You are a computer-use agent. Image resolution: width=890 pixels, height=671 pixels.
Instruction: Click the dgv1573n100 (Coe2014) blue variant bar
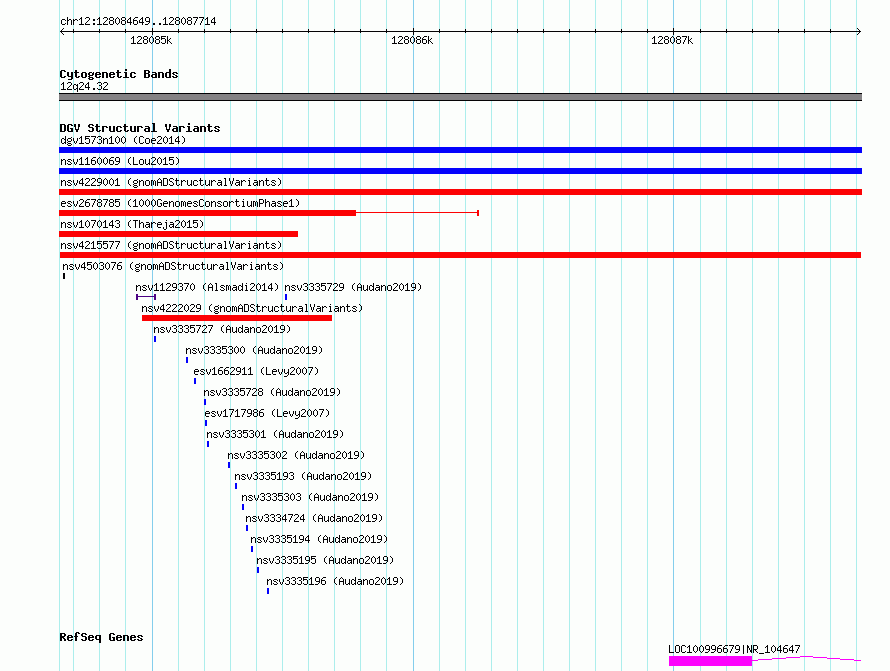click(x=460, y=150)
